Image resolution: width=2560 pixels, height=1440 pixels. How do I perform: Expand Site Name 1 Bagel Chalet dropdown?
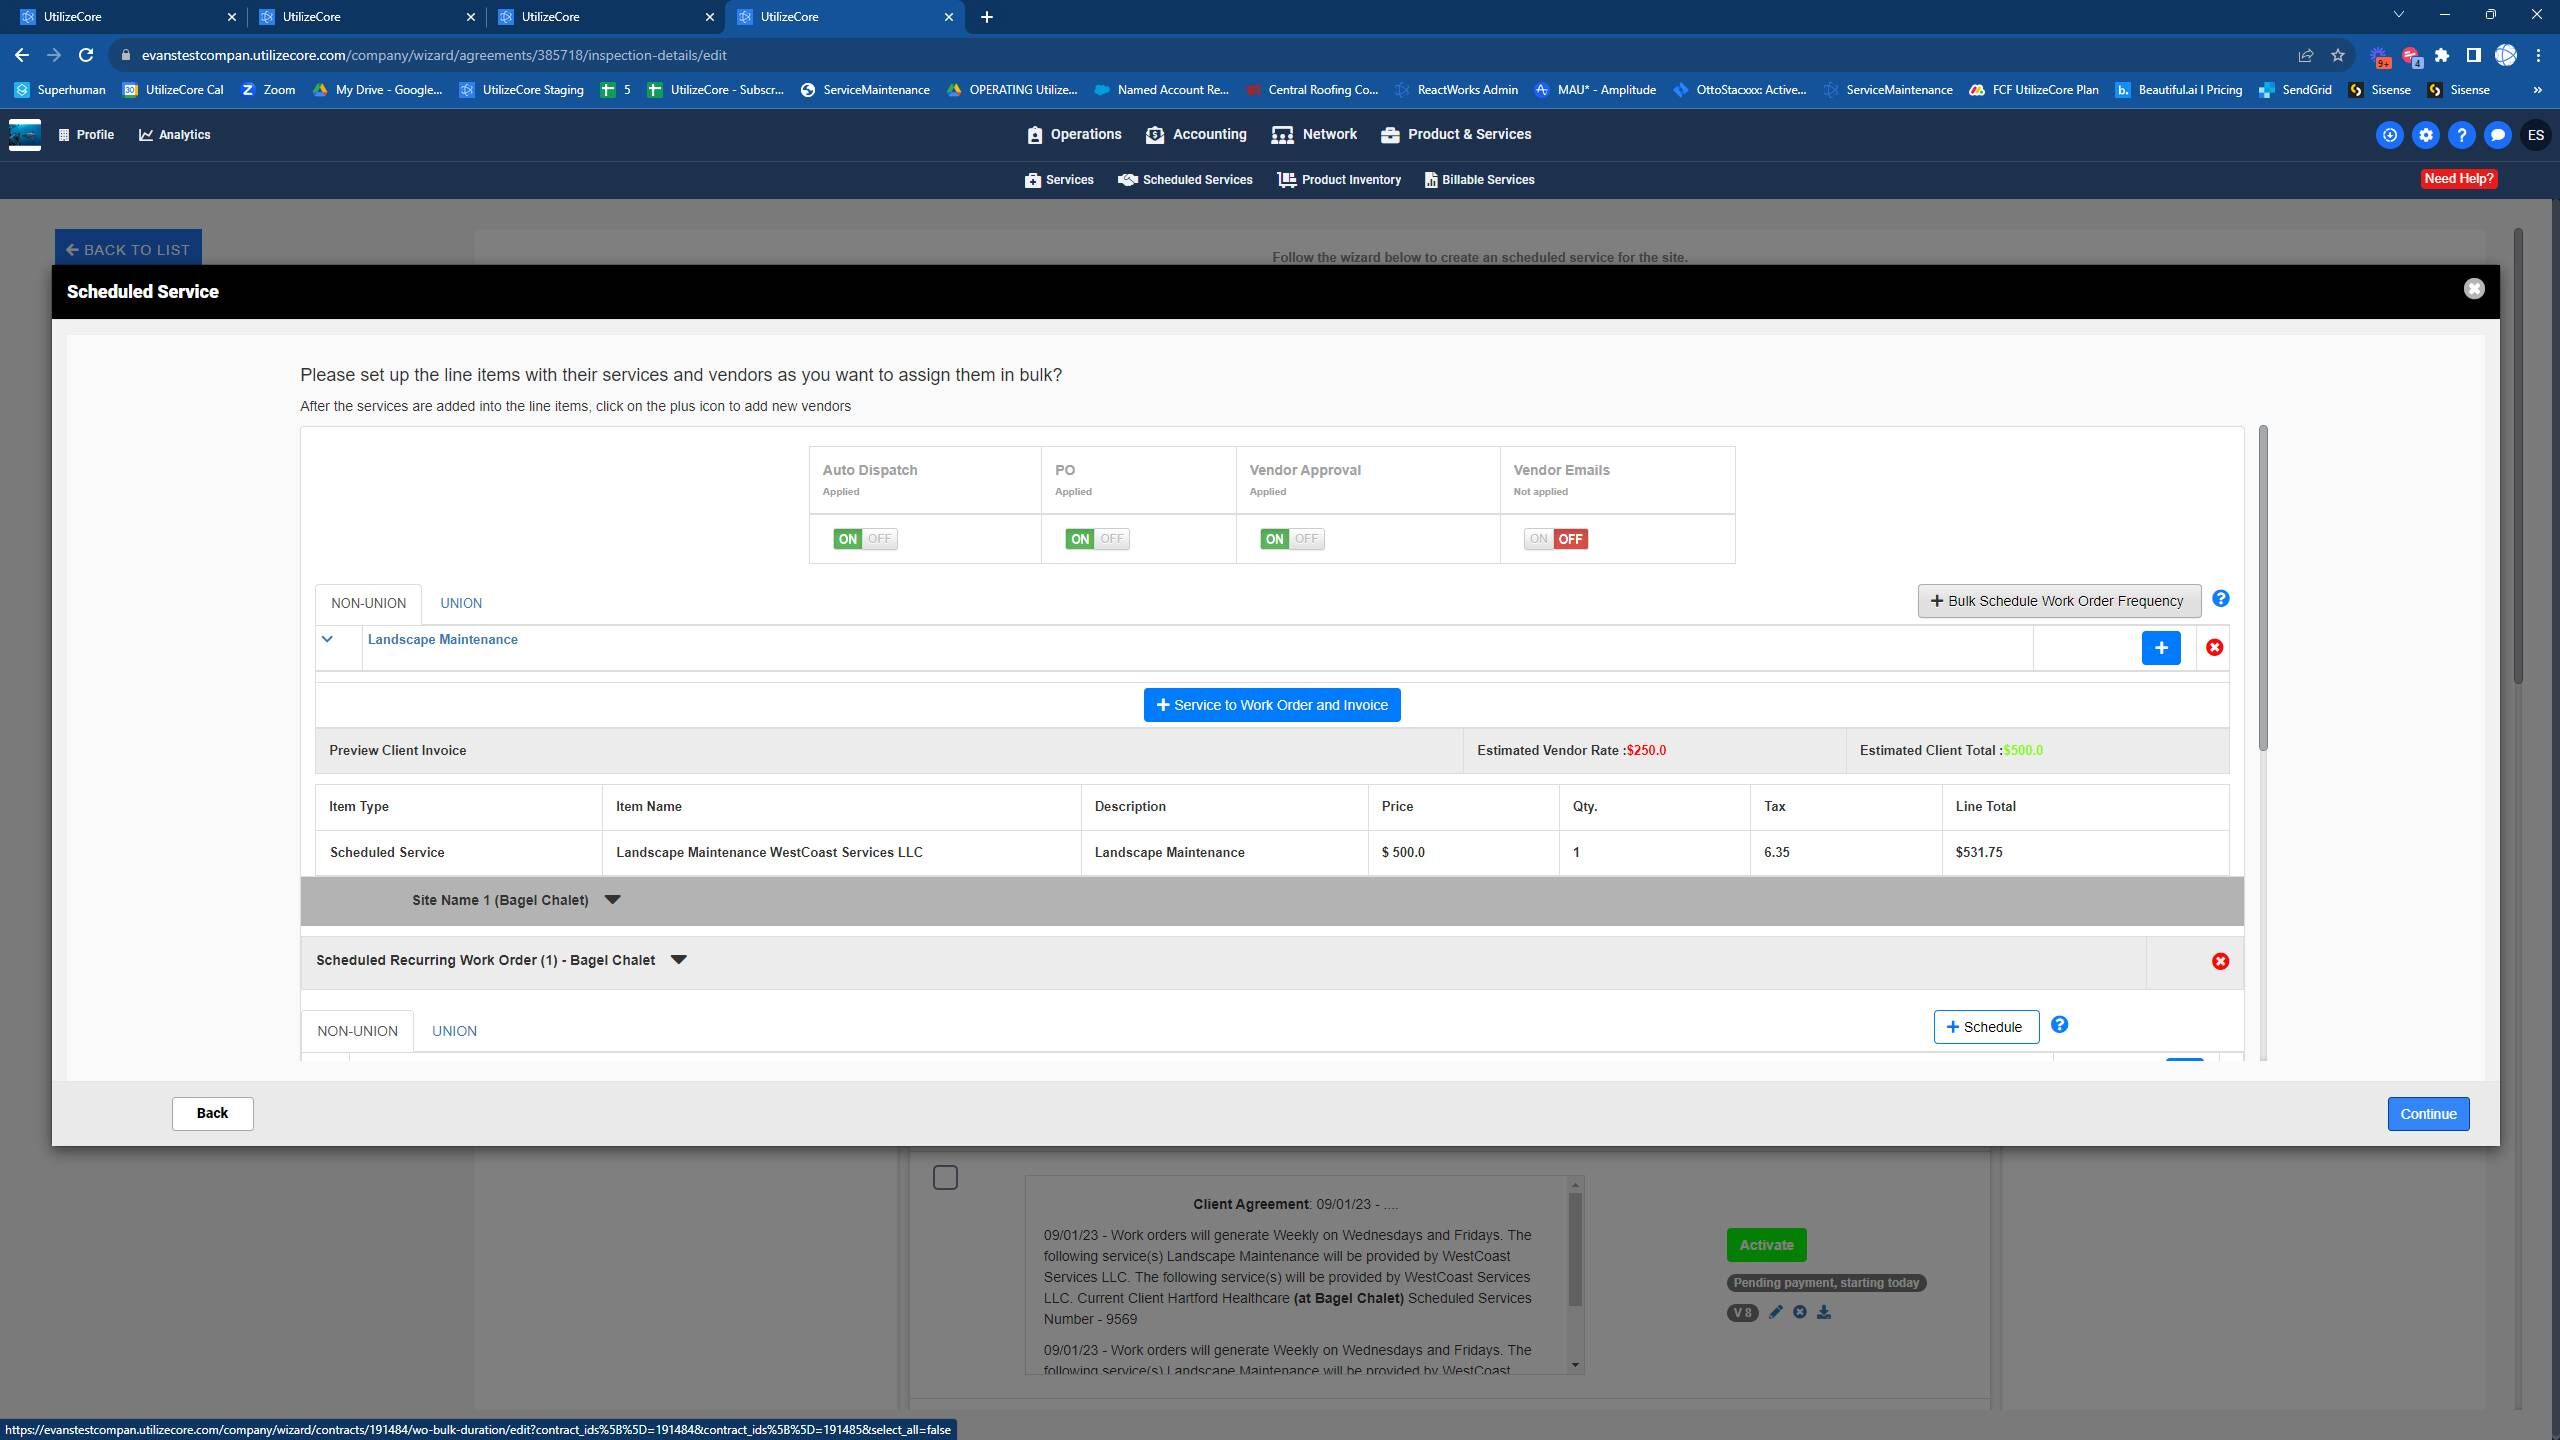pyautogui.click(x=613, y=900)
